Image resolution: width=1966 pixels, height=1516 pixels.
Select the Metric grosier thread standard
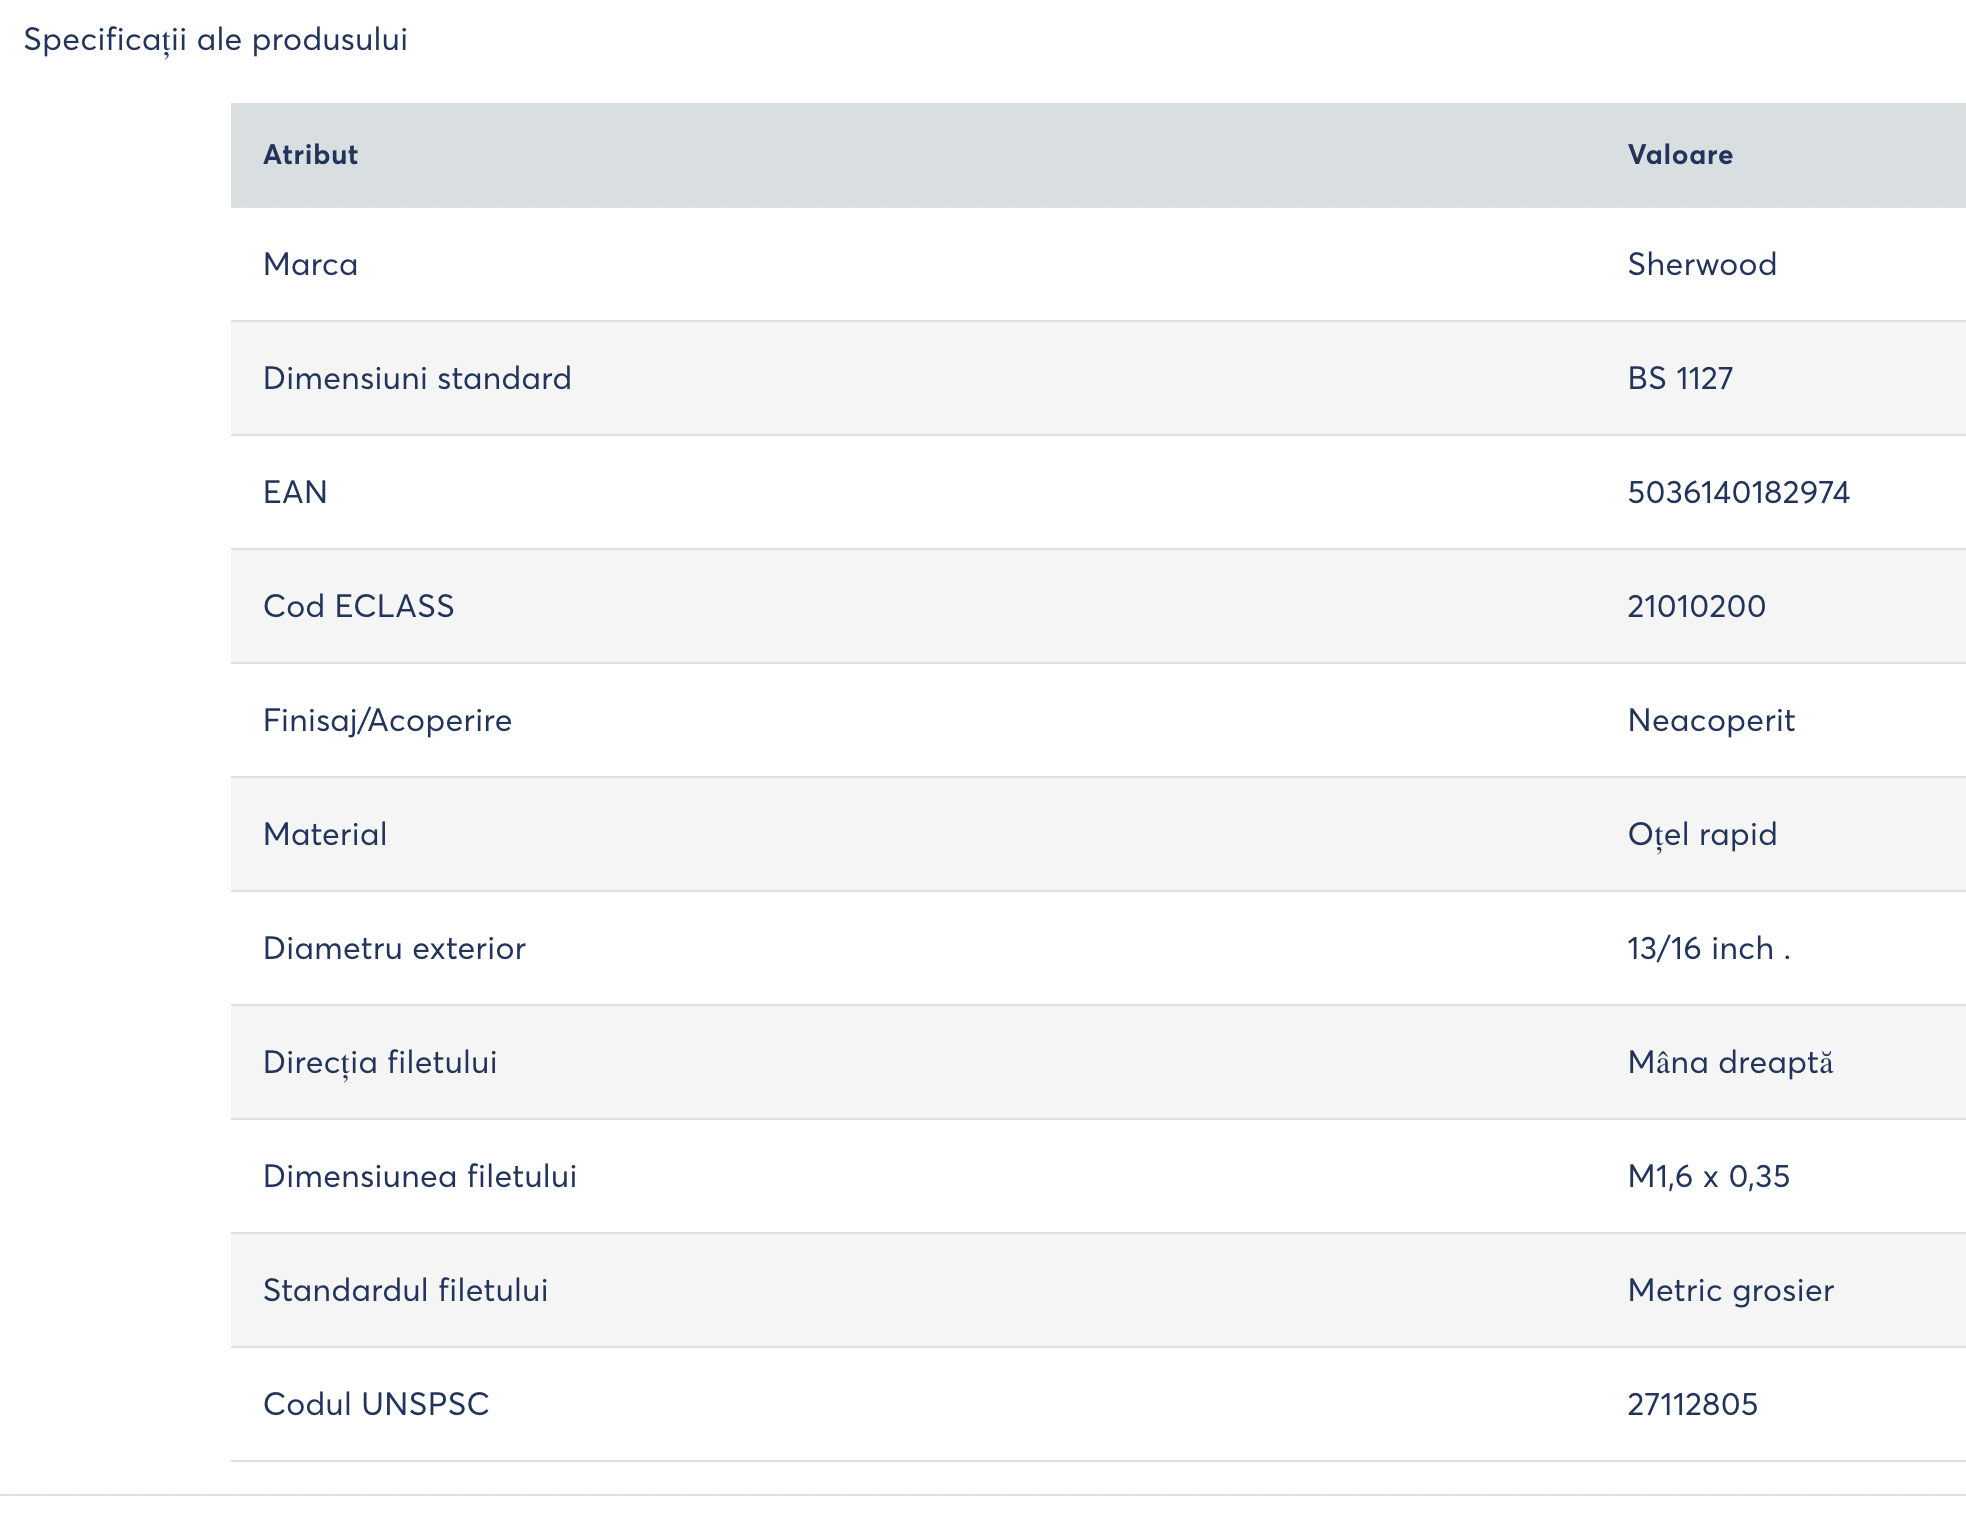[x=1730, y=1290]
